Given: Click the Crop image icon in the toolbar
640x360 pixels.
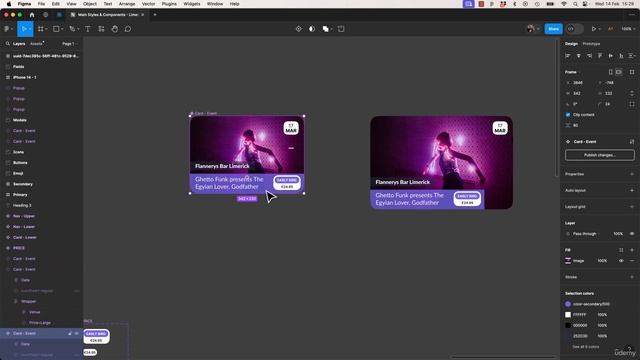Looking at the screenshot, I should 341,29.
